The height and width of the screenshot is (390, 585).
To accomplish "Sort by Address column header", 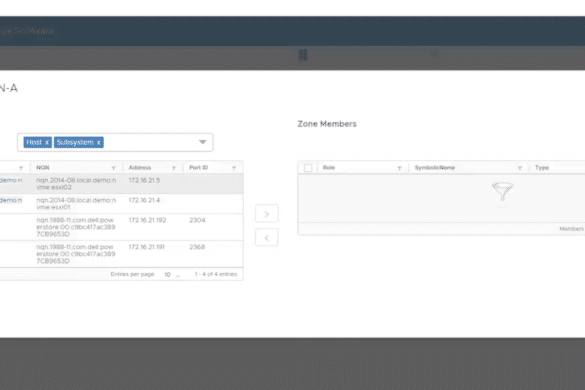I will pos(140,168).
